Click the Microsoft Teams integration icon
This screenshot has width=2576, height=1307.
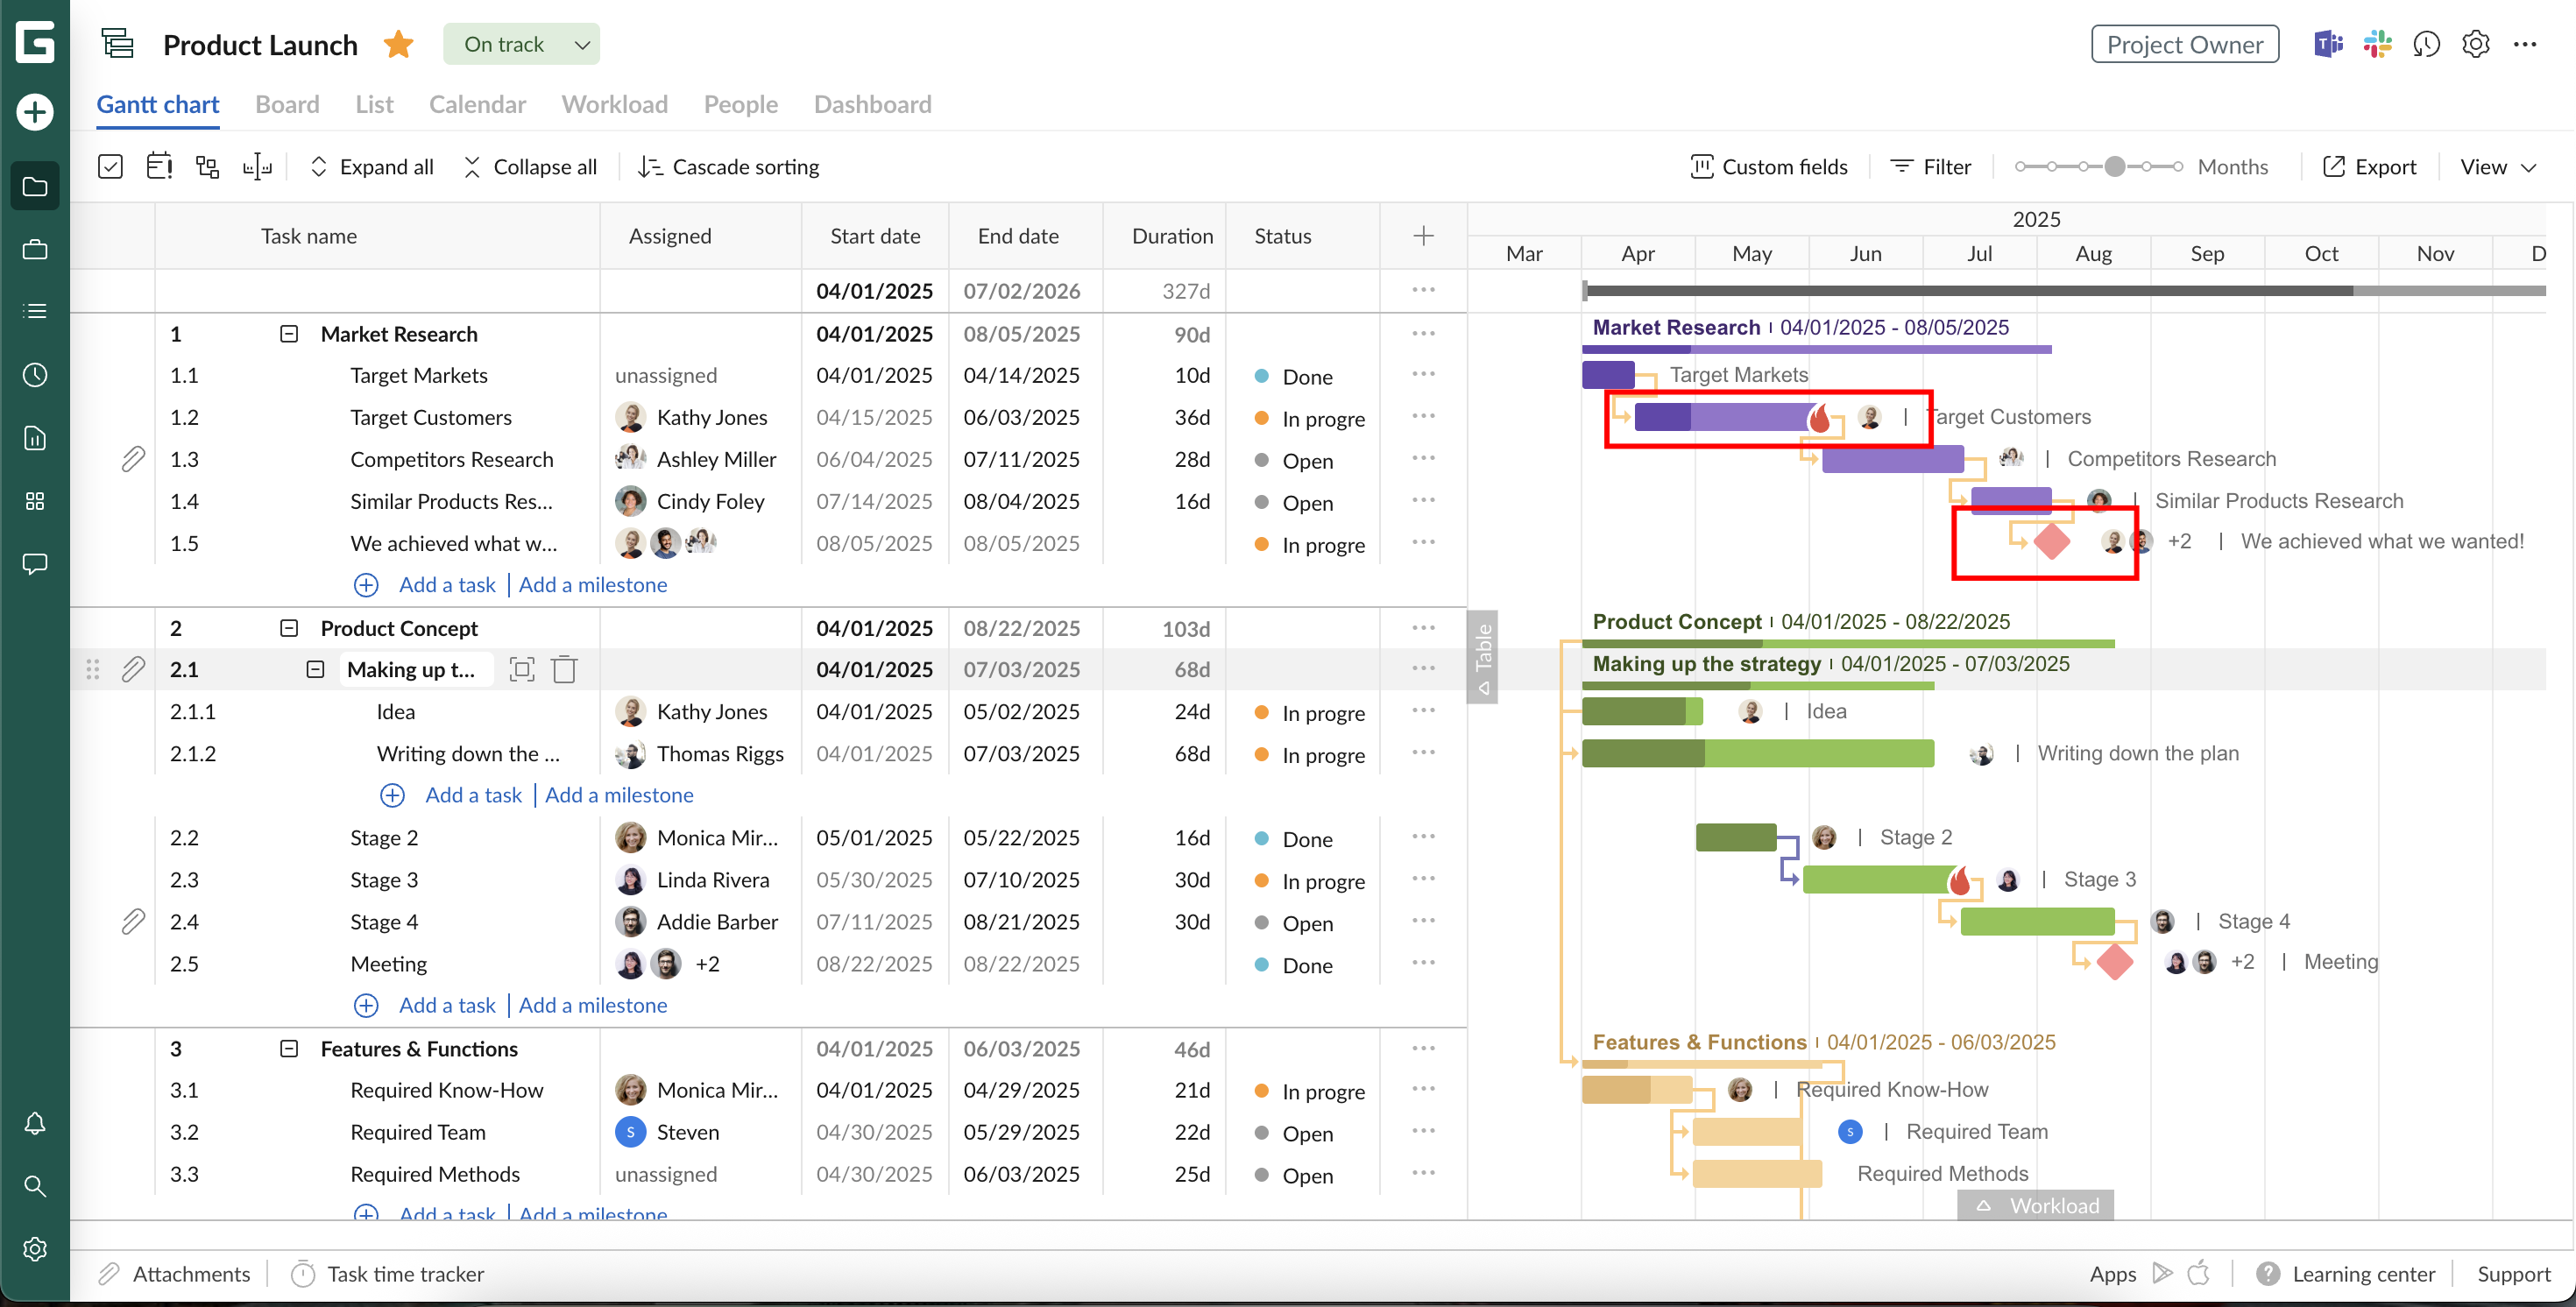click(2328, 44)
